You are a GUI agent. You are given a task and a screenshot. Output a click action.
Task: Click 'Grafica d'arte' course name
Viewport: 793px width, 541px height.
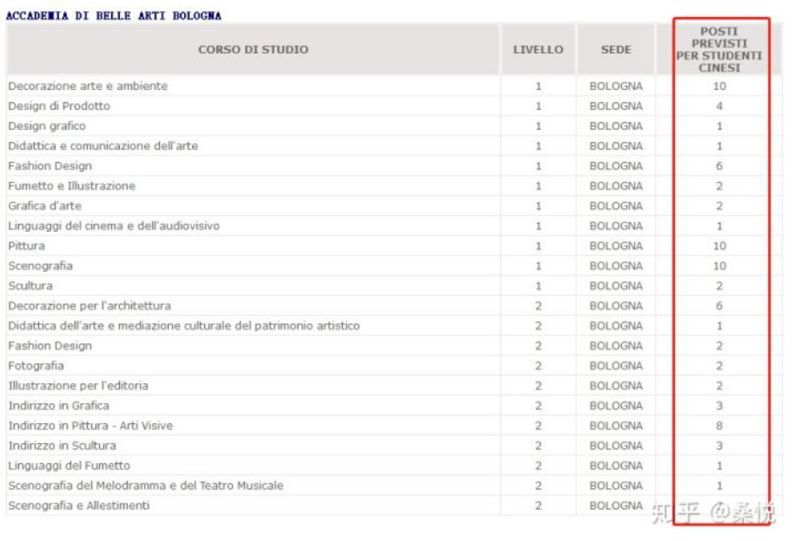pos(45,206)
